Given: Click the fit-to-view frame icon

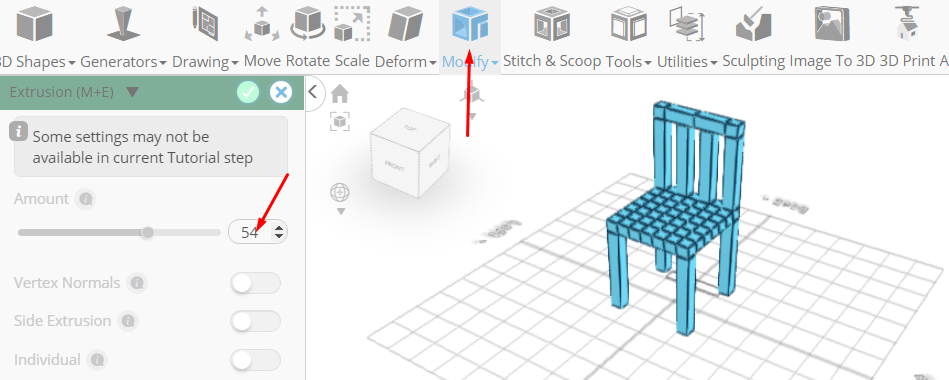Looking at the screenshot, I should point(340,121).
